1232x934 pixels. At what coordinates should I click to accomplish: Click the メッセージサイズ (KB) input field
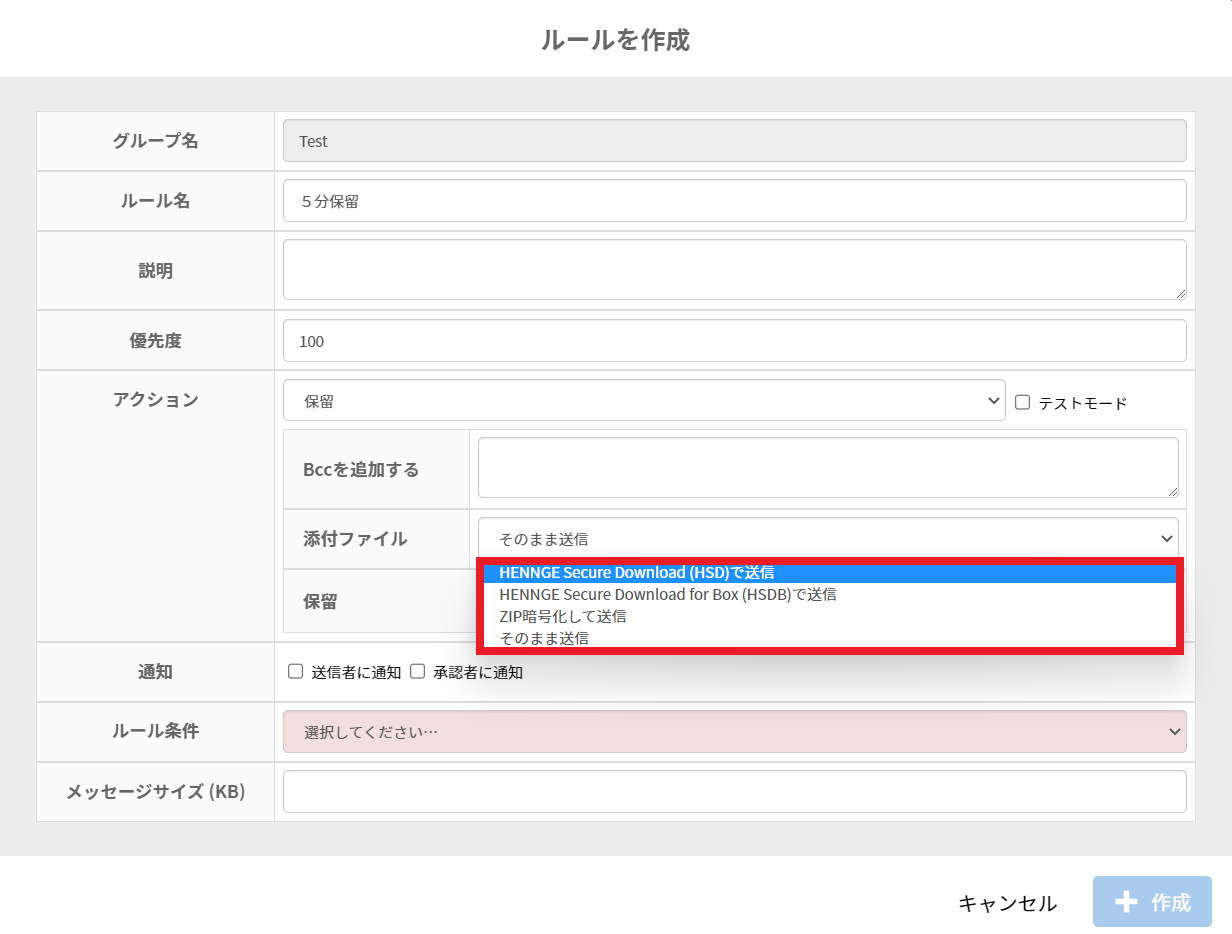tap(735, 792)
